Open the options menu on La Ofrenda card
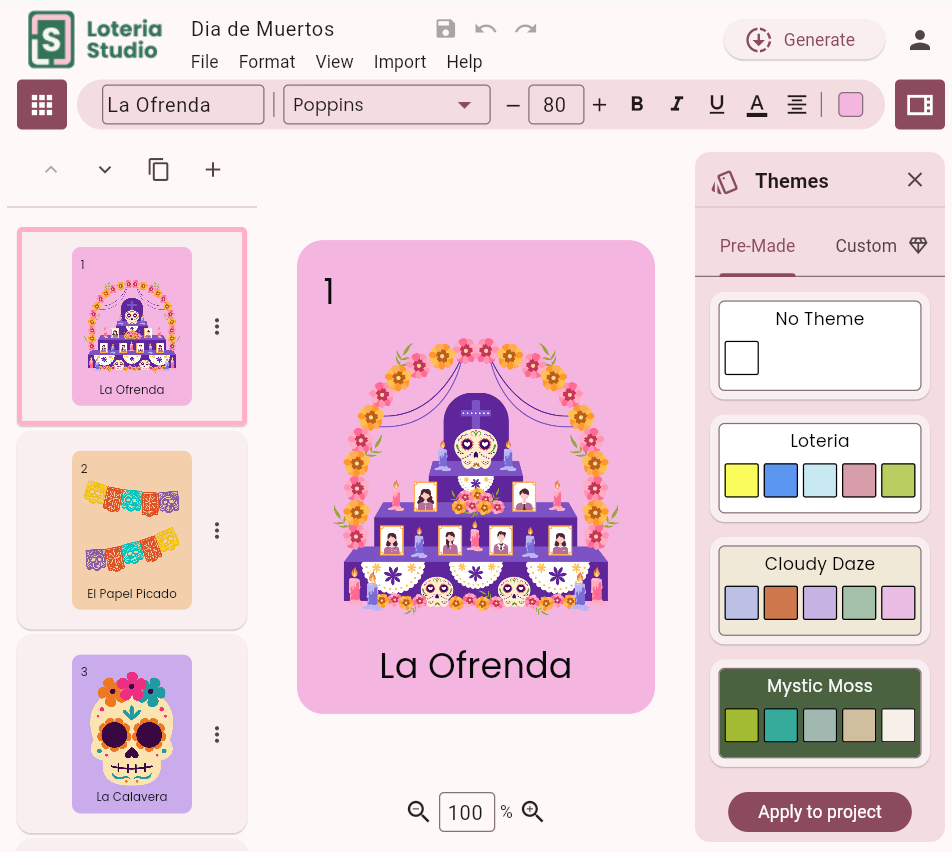 (x=217, y=326)
